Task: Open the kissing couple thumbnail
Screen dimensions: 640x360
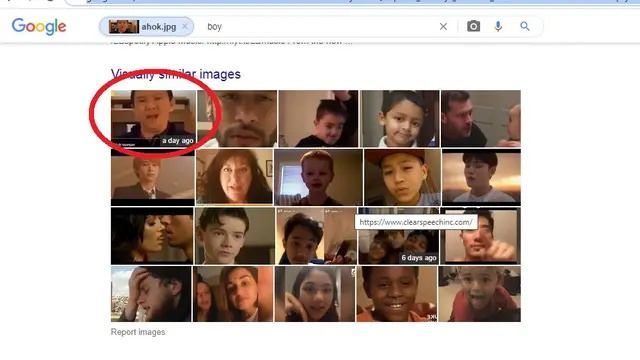Action: [x=152, y=236]
